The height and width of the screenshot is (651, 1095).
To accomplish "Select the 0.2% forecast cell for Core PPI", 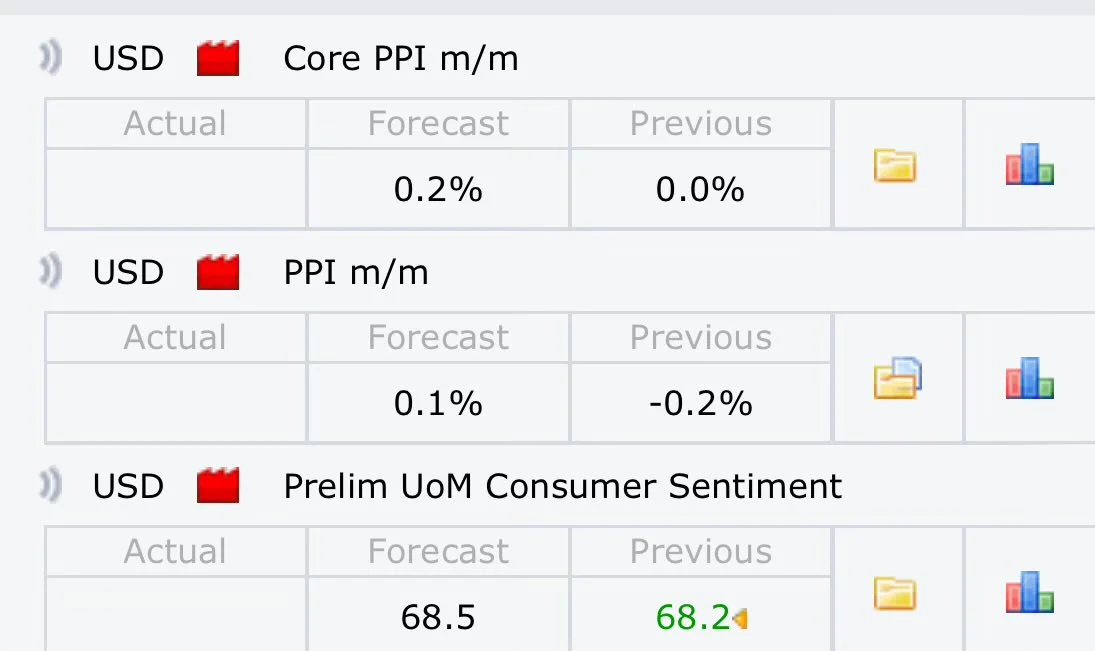I will pos(439,189).
